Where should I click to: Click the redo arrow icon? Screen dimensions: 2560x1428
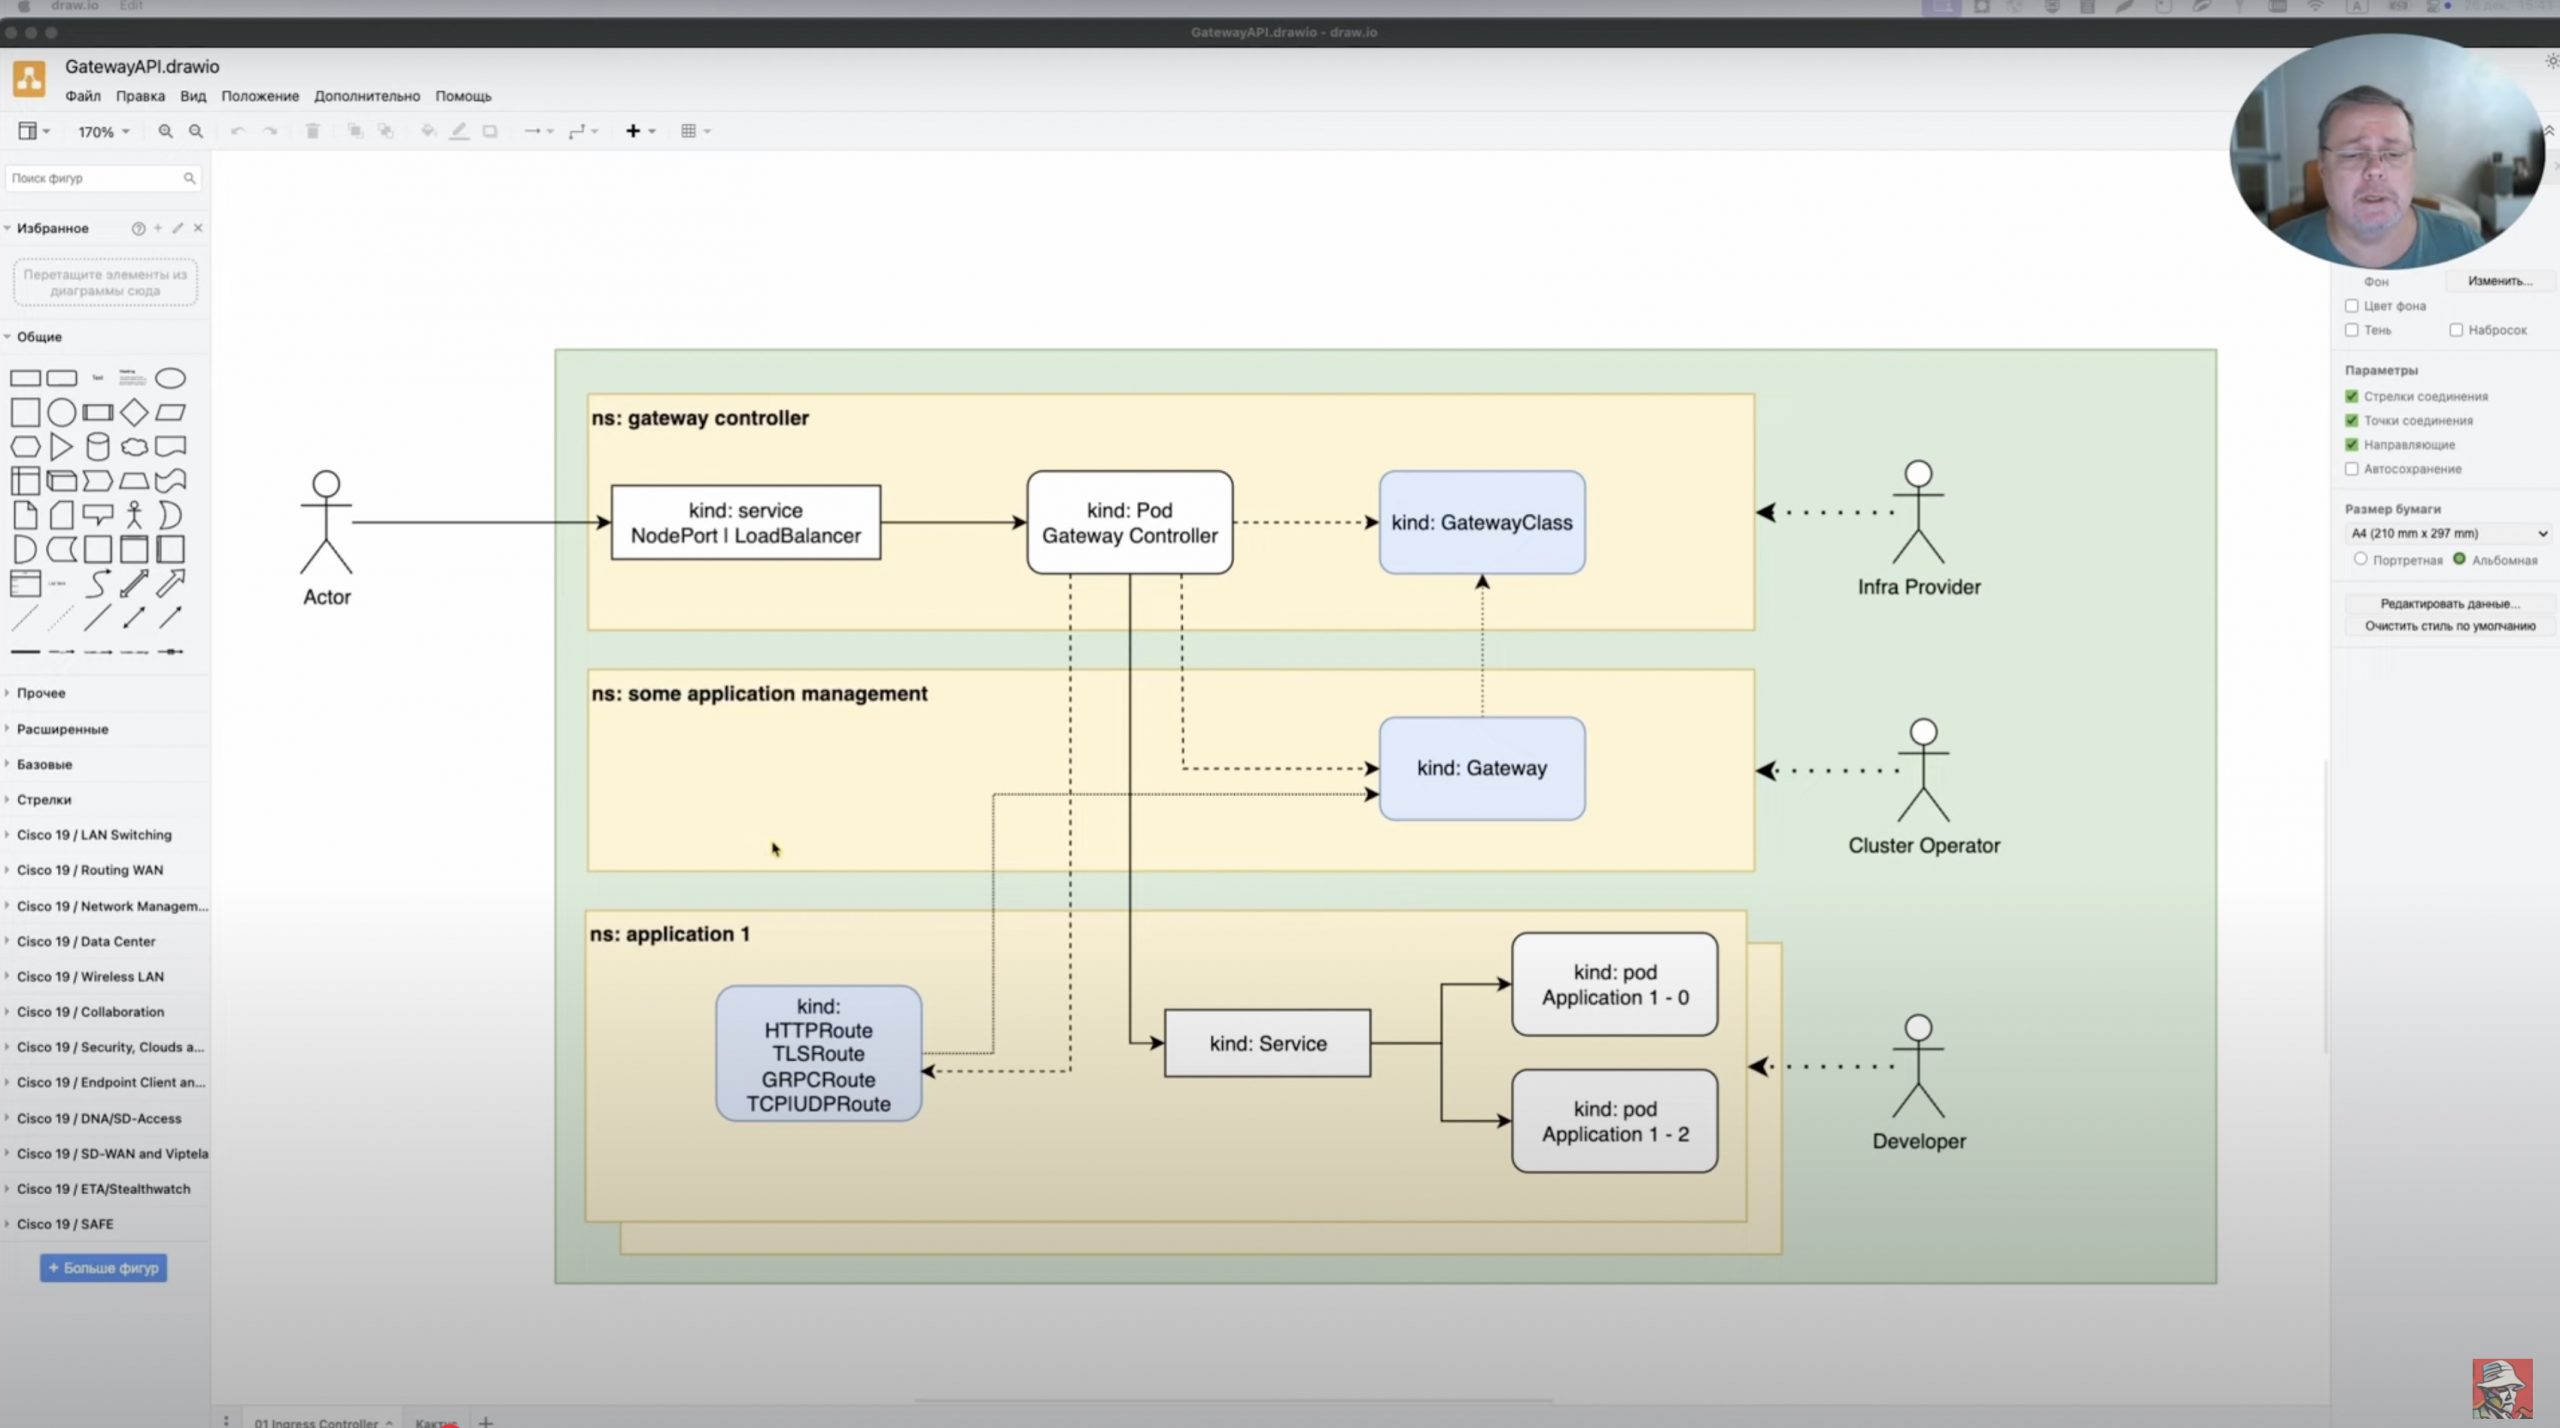coord(270,131)
